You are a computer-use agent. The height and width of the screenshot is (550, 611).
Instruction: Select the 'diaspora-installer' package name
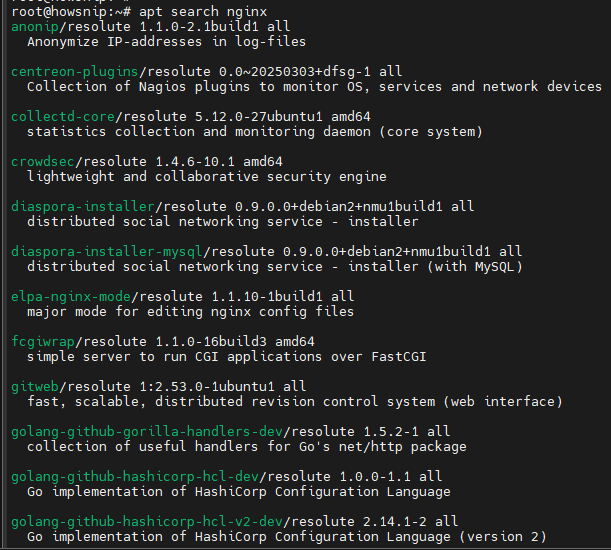83,207
